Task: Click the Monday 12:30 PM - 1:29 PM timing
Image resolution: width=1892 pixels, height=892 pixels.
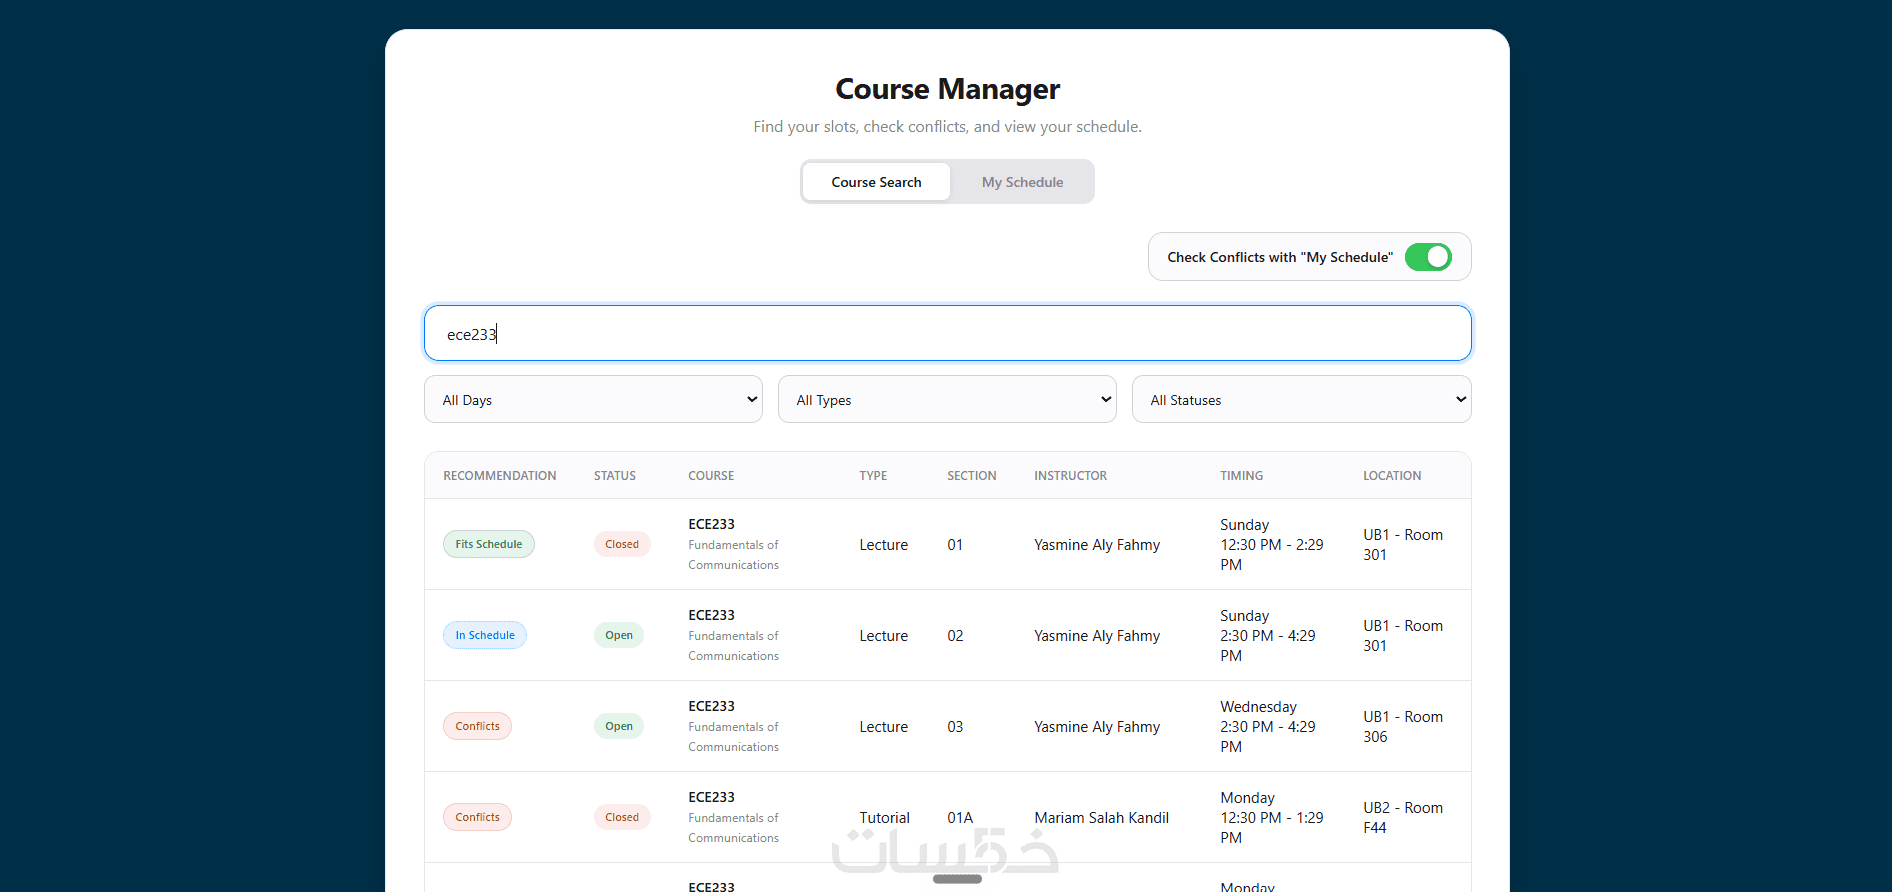Action: click(x=1272, y=818)
